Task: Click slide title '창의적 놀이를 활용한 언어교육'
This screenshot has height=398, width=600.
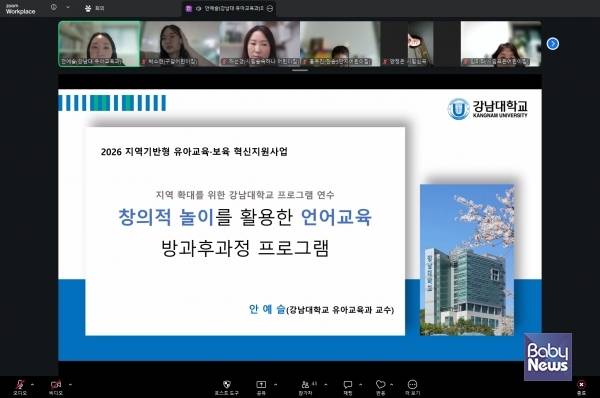Action: 245,217
